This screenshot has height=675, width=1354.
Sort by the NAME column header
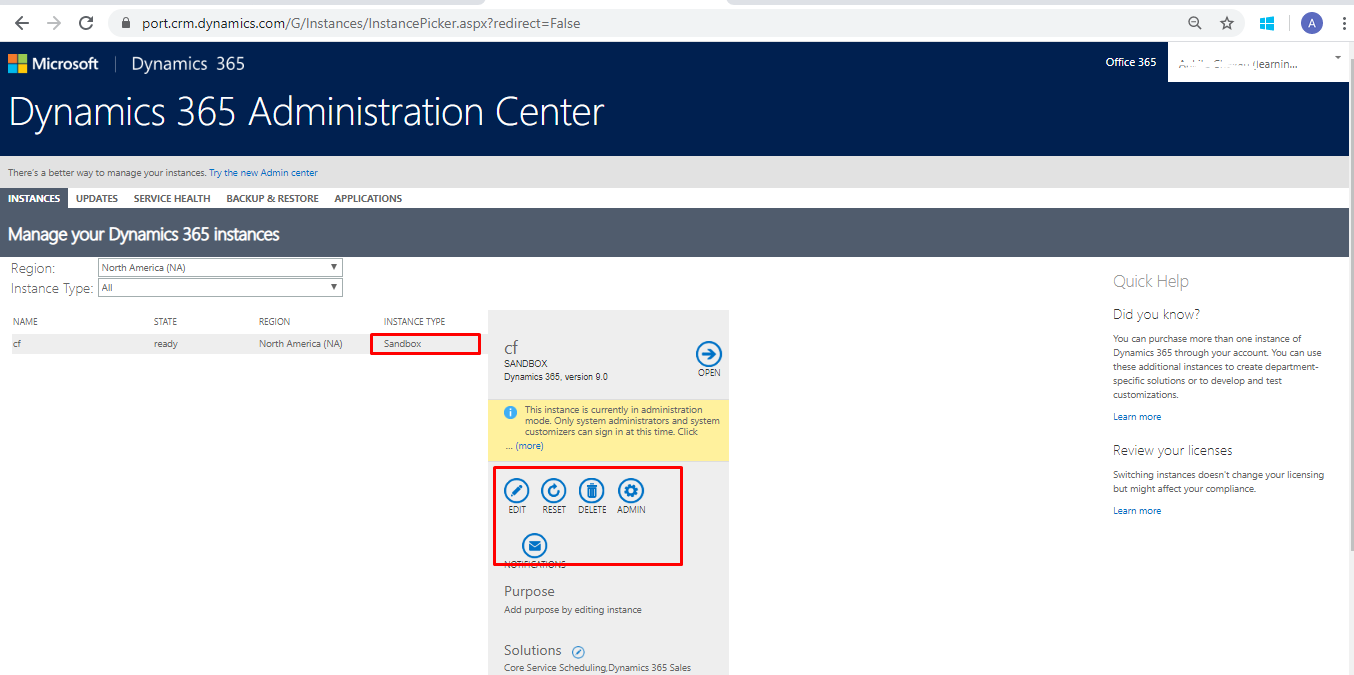[25, 322]
